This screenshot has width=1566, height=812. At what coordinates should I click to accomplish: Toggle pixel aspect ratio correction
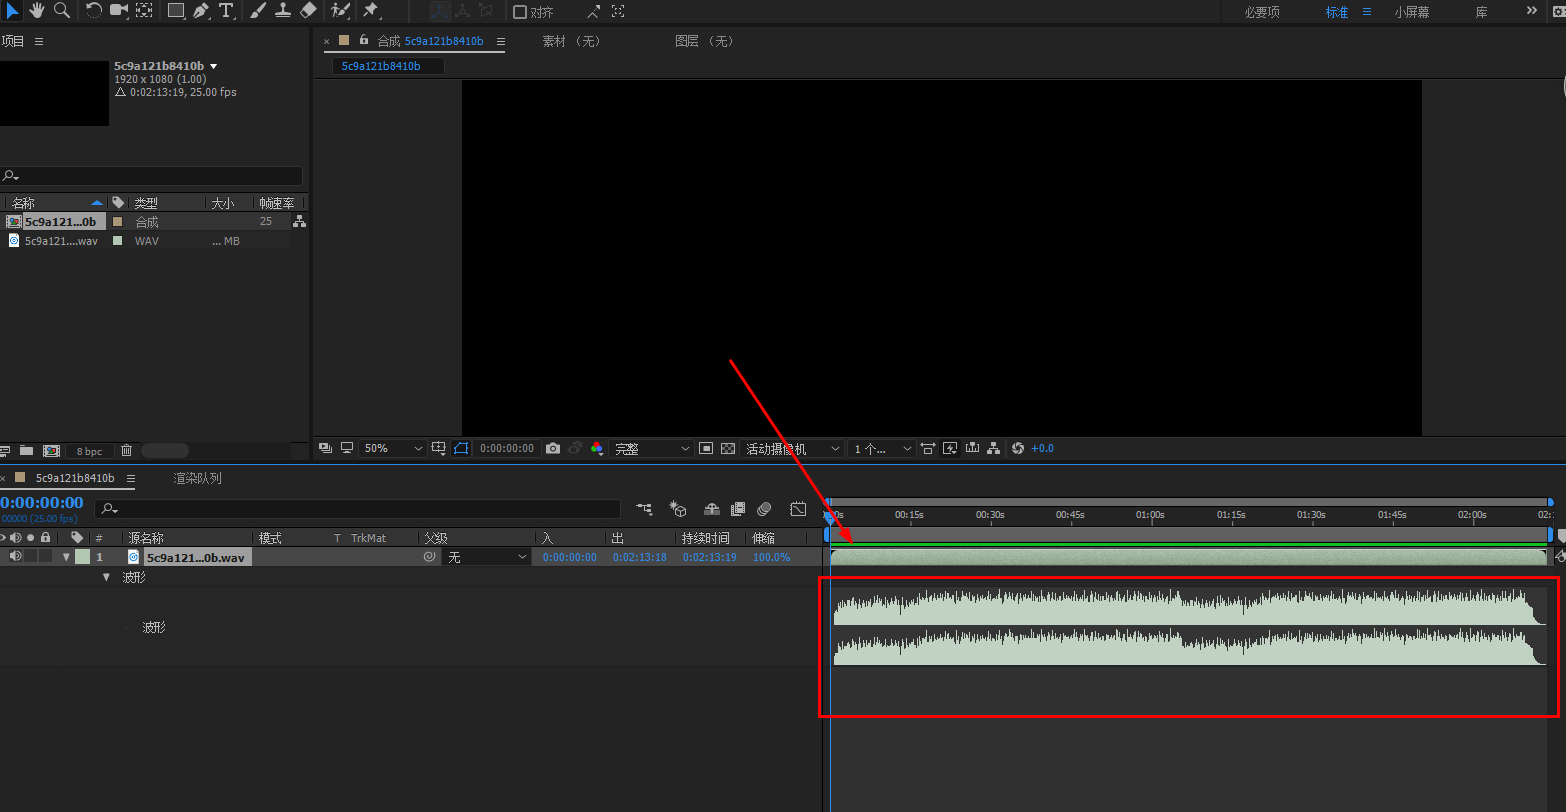click(x=928, y=449)
